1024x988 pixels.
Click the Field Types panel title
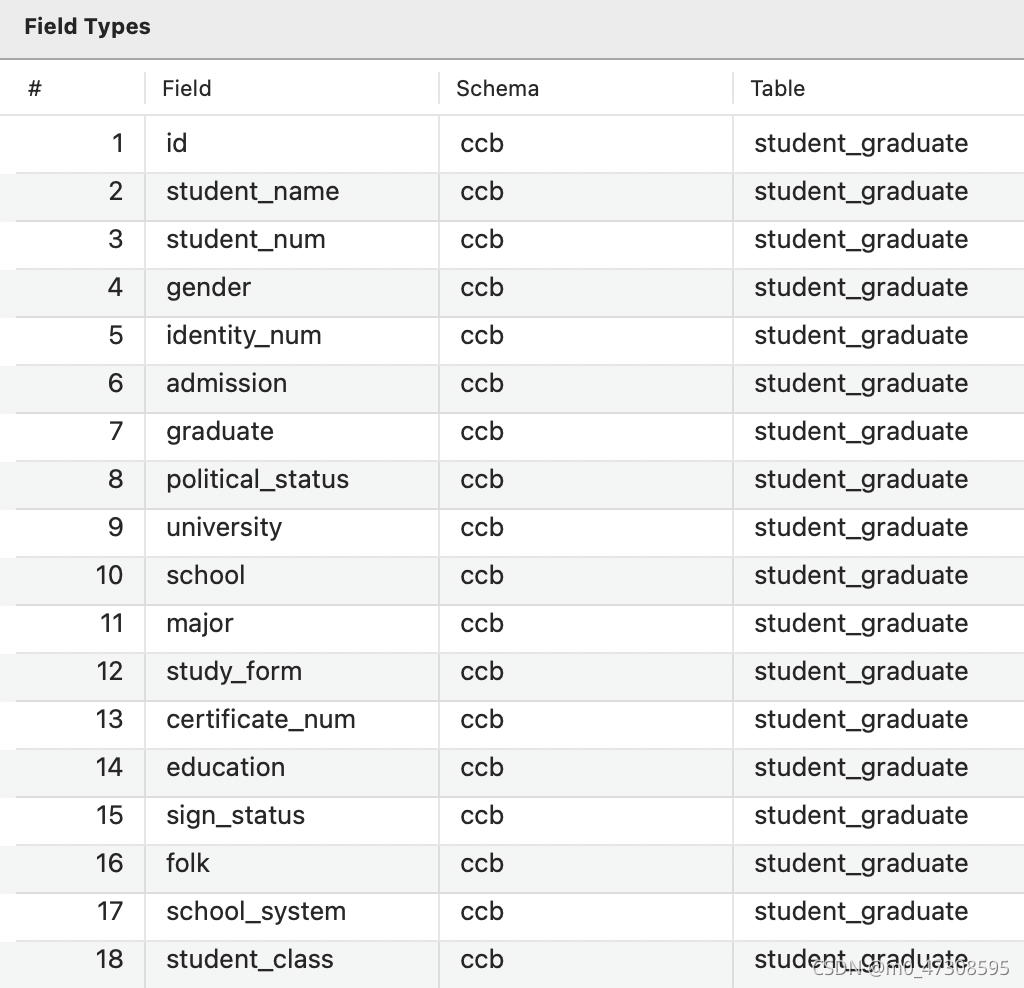pyautogui.click(x=88, y=27)
